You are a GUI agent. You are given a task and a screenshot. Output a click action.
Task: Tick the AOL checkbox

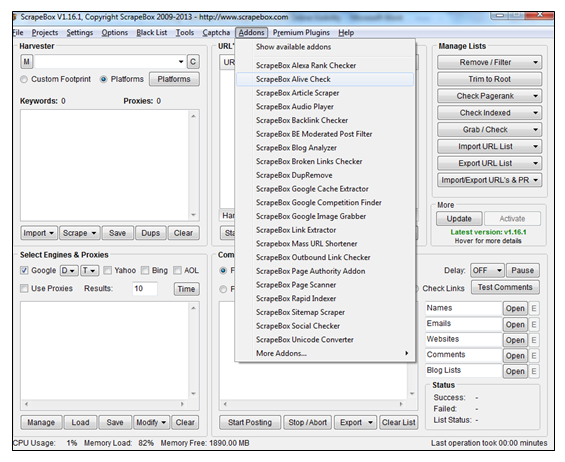[177, 270]
